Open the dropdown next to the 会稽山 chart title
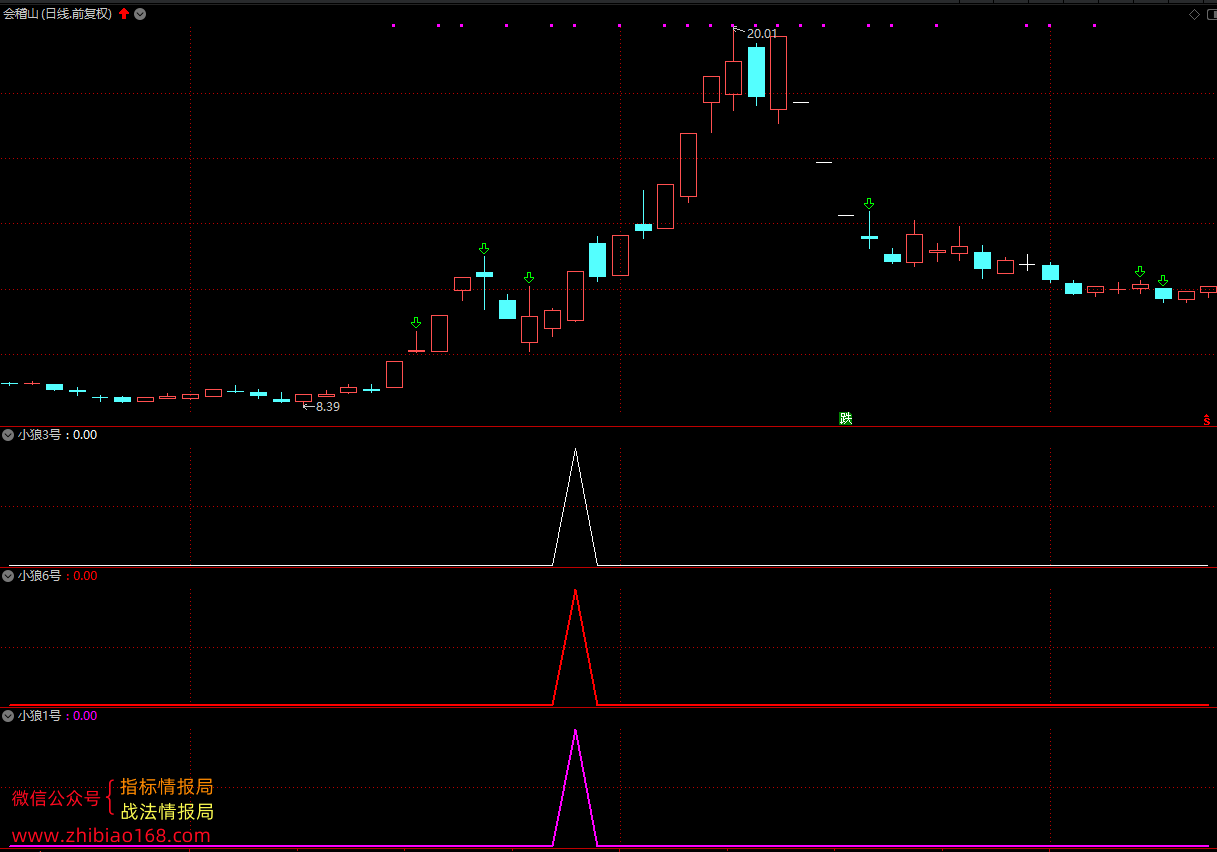The height and width of the screenshot is (852, 1217). (x=140, y=14)
